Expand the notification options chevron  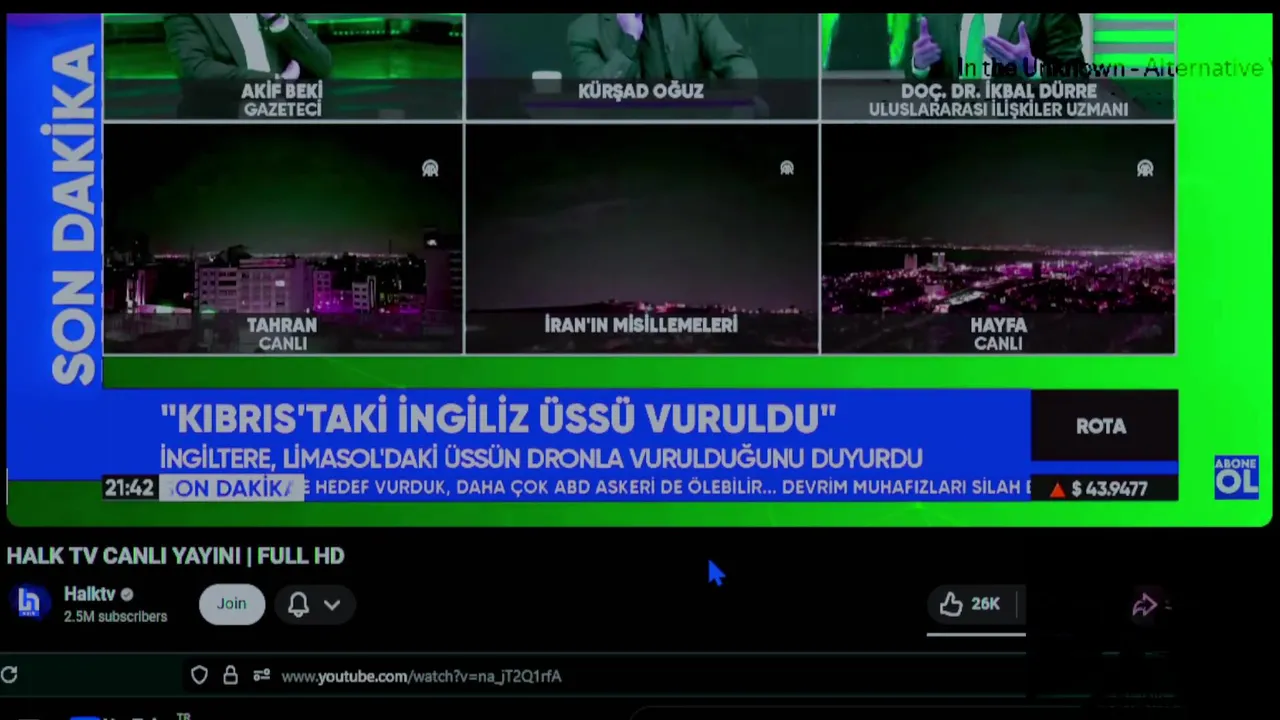[332, 604]
